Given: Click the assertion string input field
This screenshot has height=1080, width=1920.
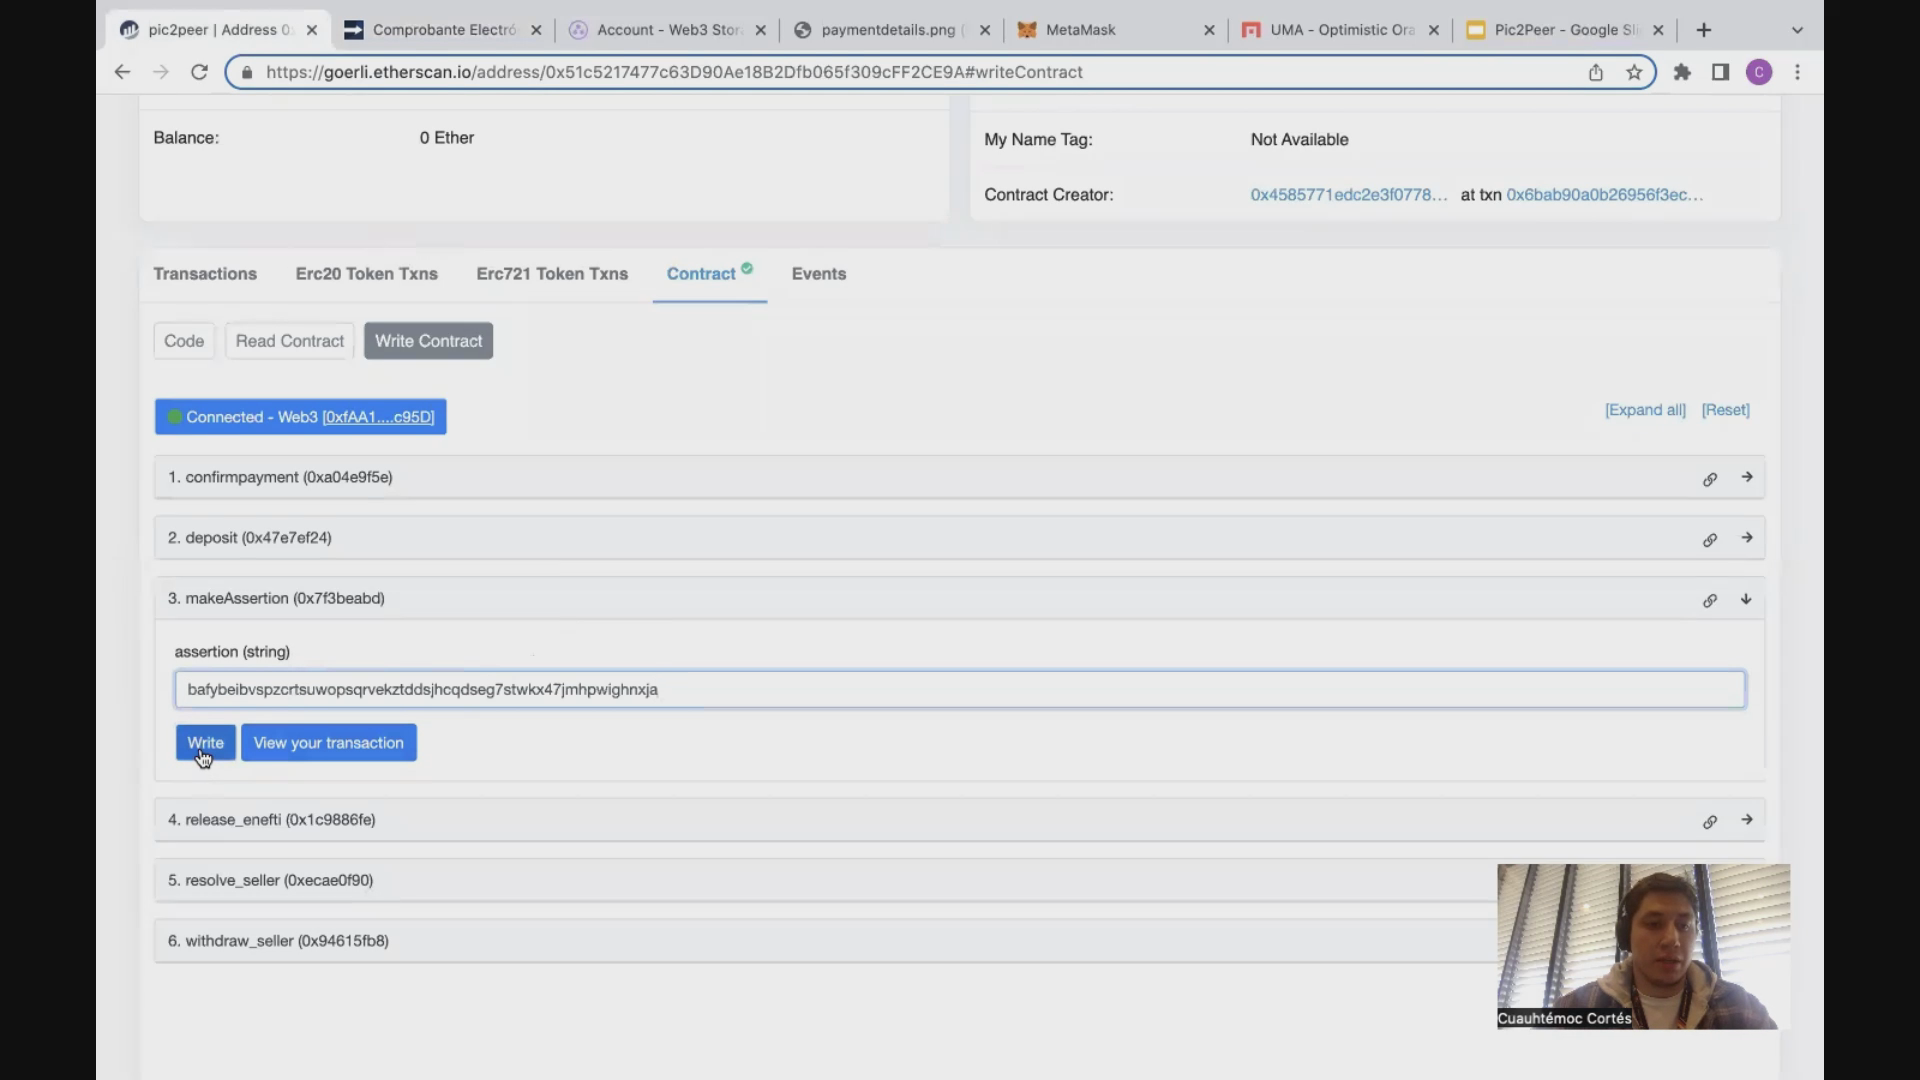Looking at the screenshot, I should click(x=961, y=690).
